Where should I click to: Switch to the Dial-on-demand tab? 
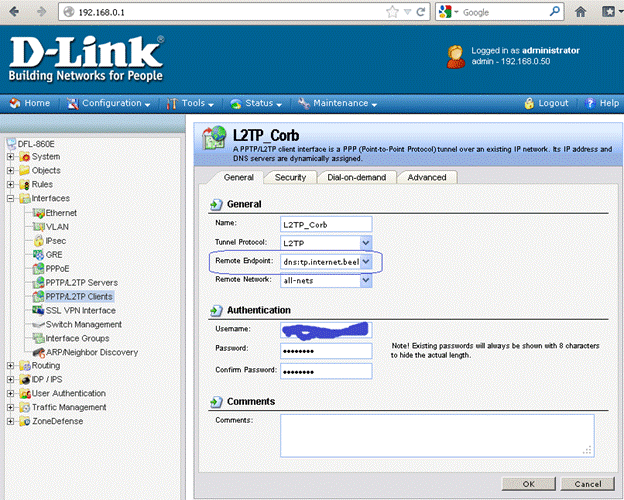pyautogui.click(x=357, y=178)
